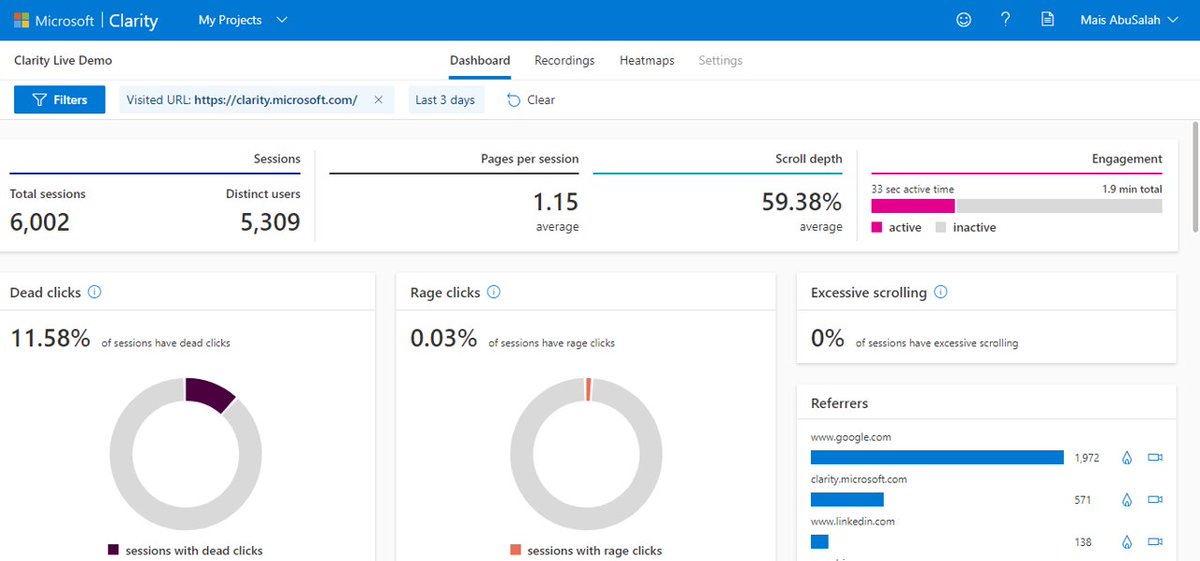Click the sessions with rage clicks legend swatch
The height and width of the screenshot is (561, 1200).
point(515,550)
